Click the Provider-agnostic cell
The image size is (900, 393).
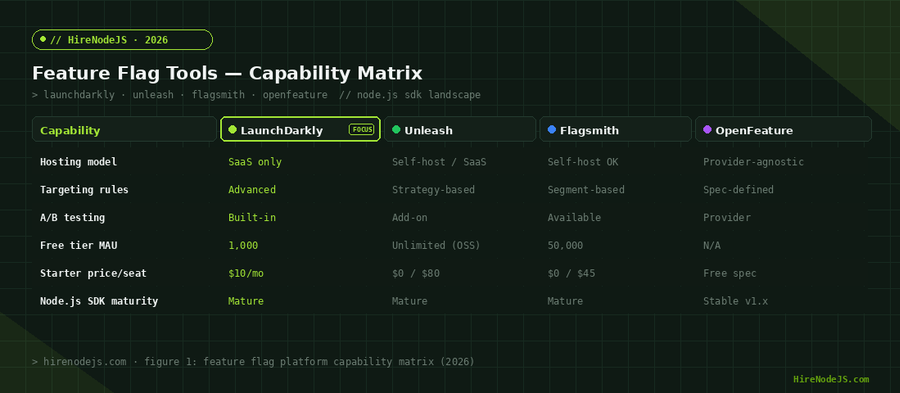(754, 162)
